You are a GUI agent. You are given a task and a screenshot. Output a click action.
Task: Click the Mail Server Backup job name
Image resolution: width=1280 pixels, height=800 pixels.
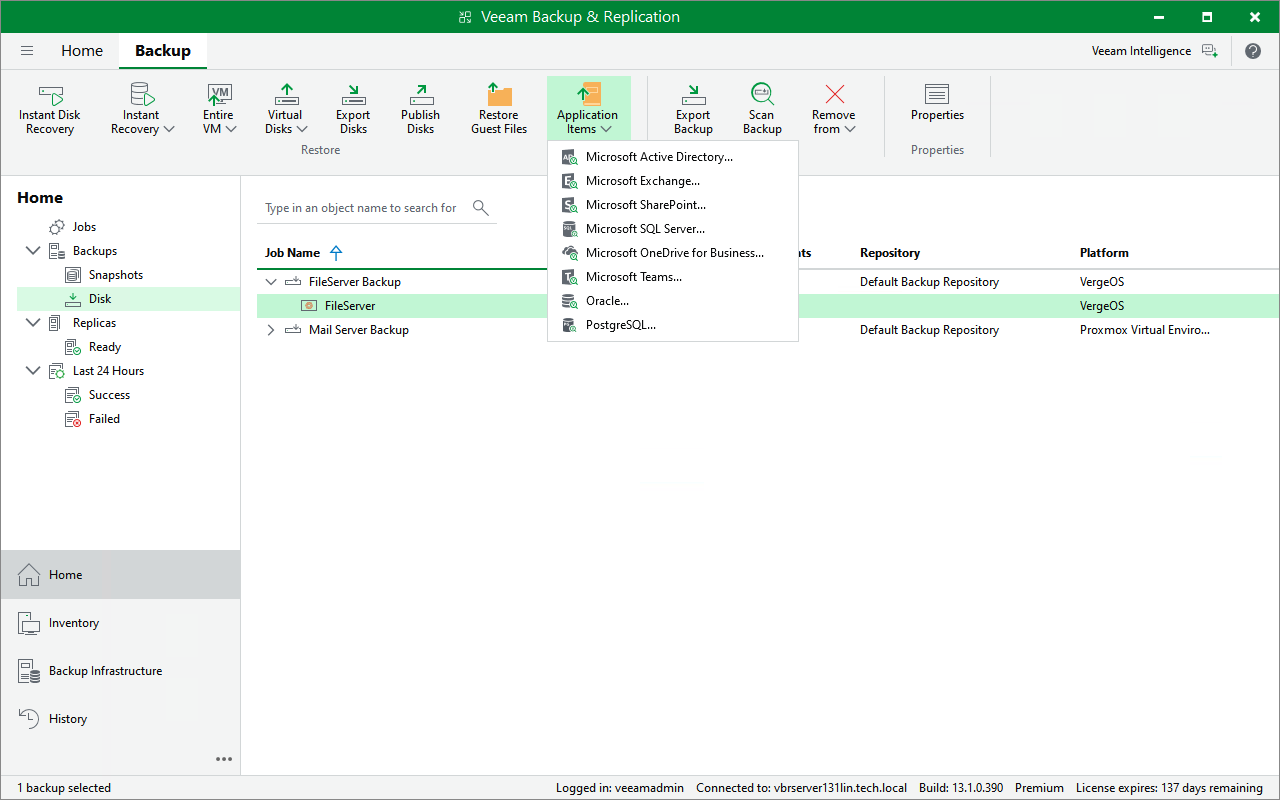[359, 330]
